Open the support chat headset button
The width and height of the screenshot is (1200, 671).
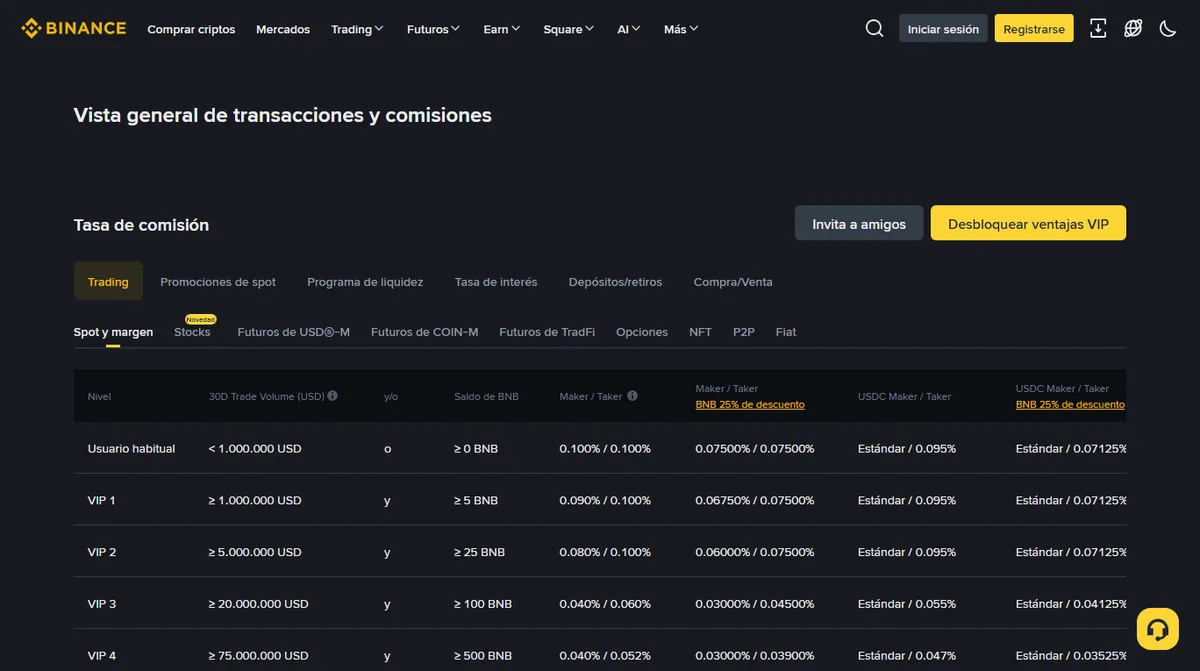1158,629
